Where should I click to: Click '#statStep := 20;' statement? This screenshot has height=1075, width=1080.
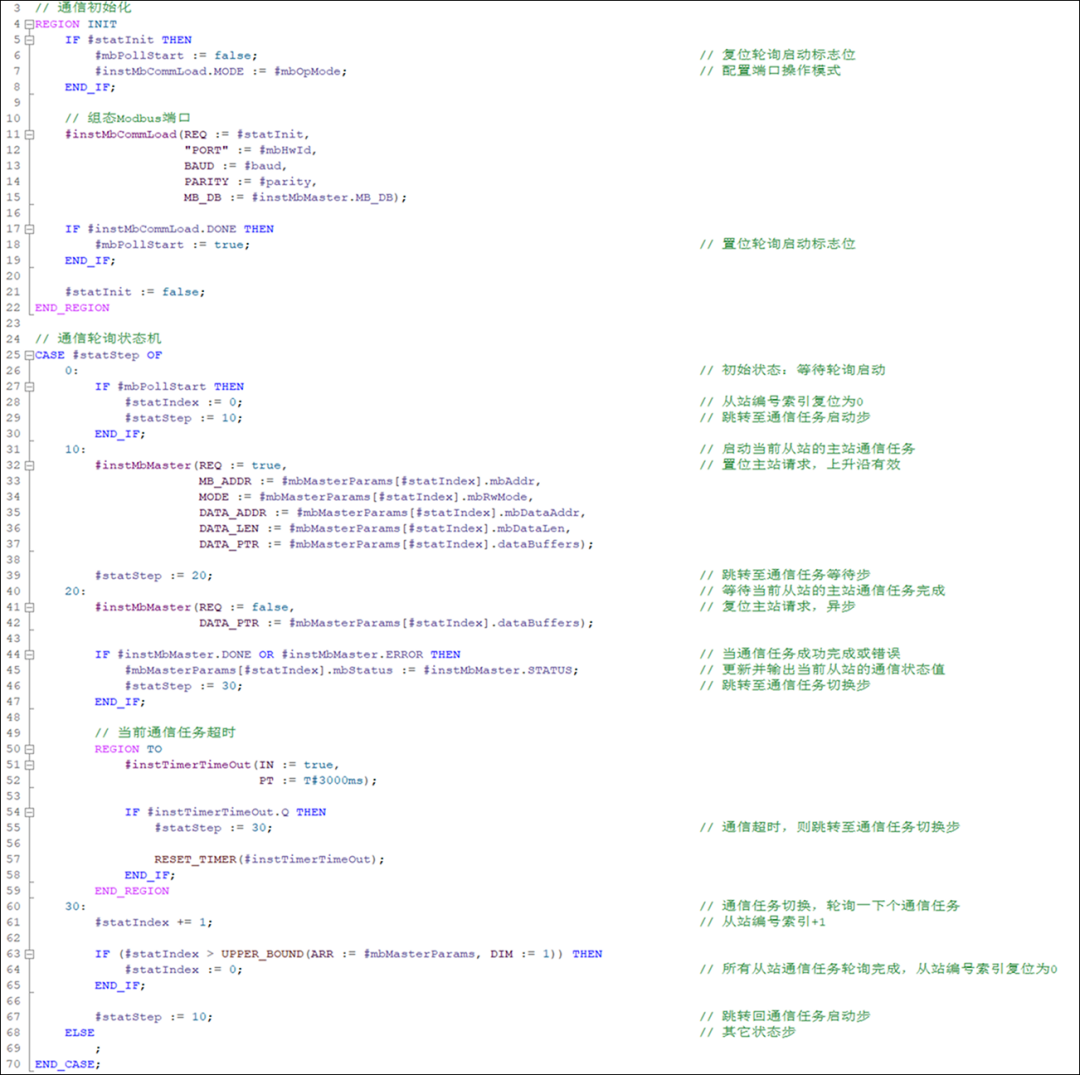[x=154, y=576]
